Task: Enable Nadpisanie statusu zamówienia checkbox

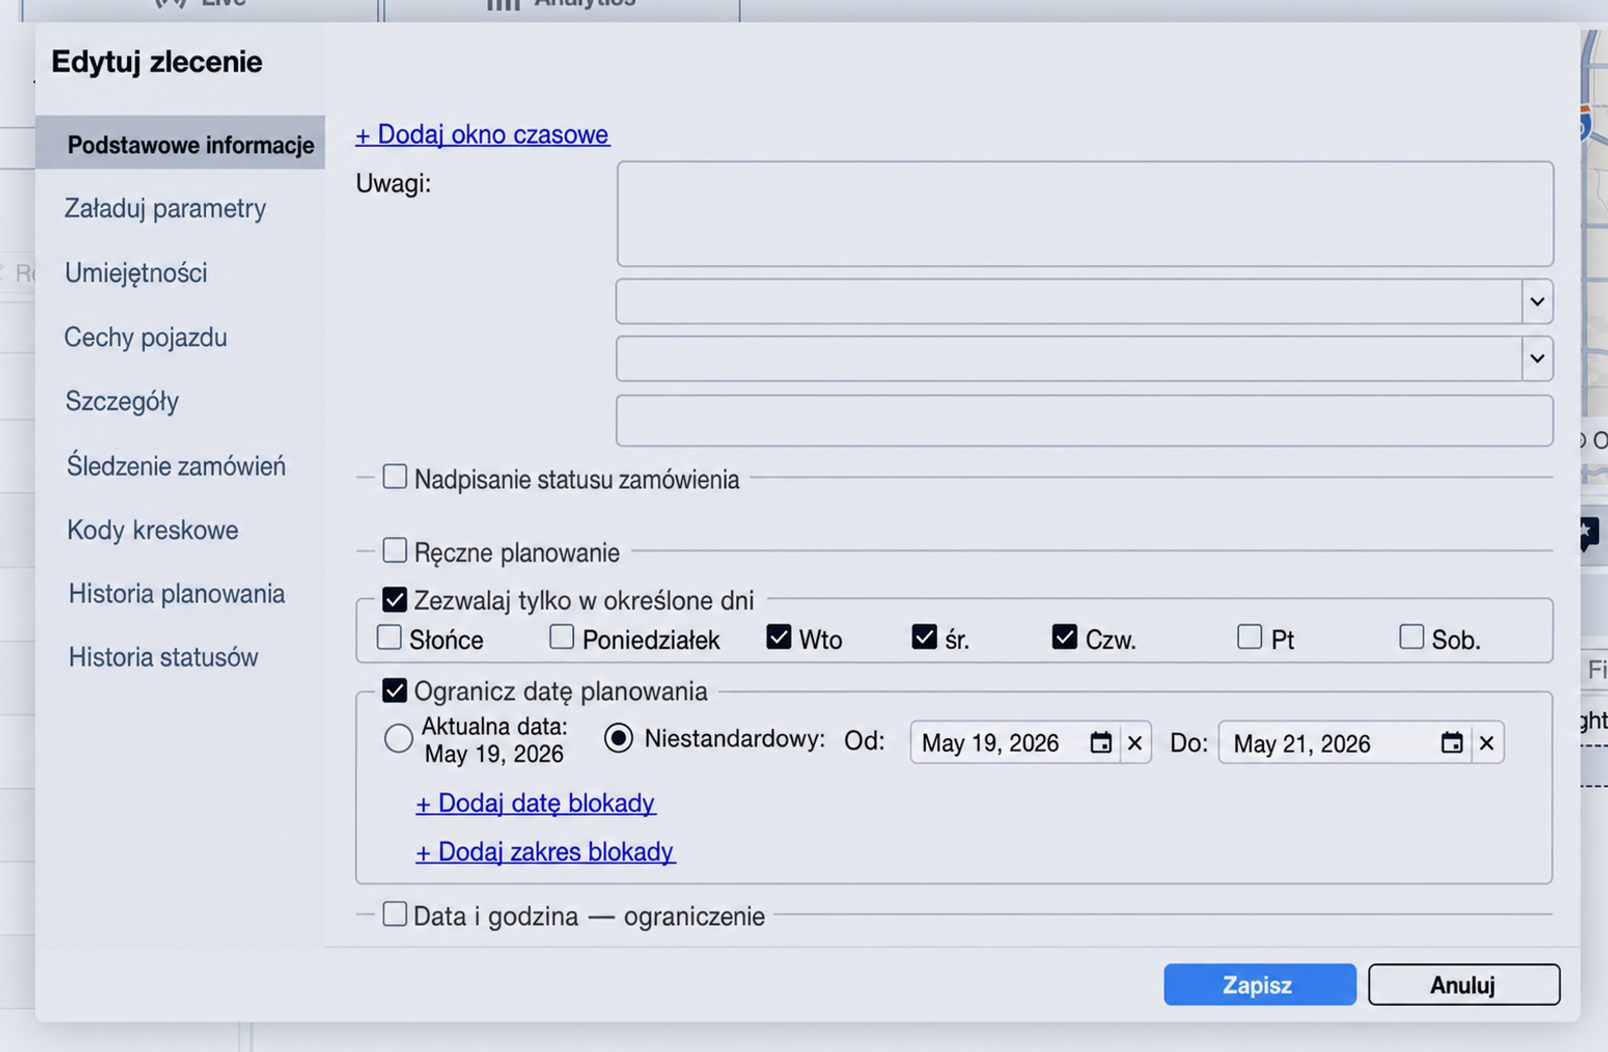Action: tap(395, 477)
